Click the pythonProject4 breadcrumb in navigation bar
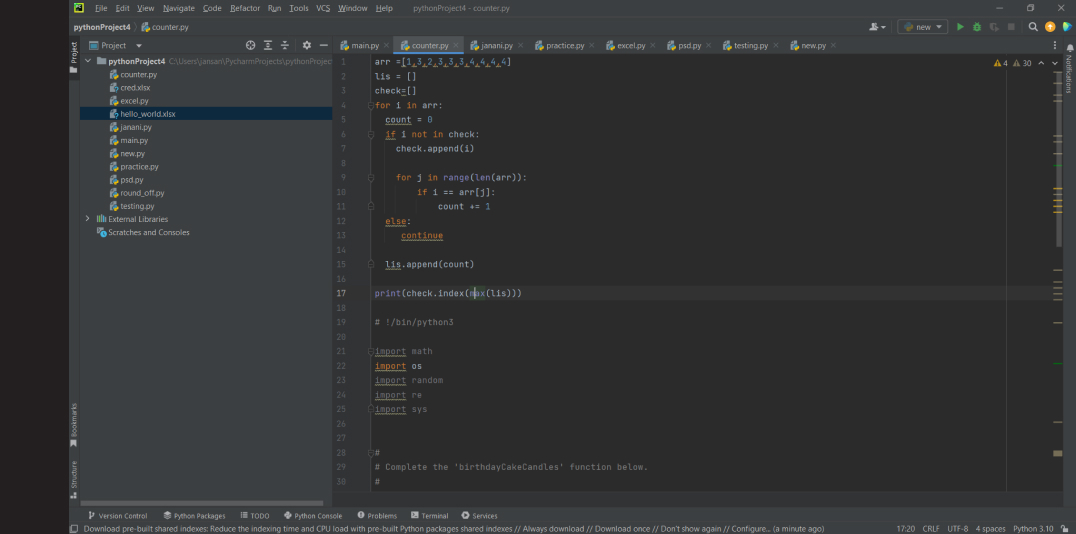1076x534 pixels. [x=102, y=27]
